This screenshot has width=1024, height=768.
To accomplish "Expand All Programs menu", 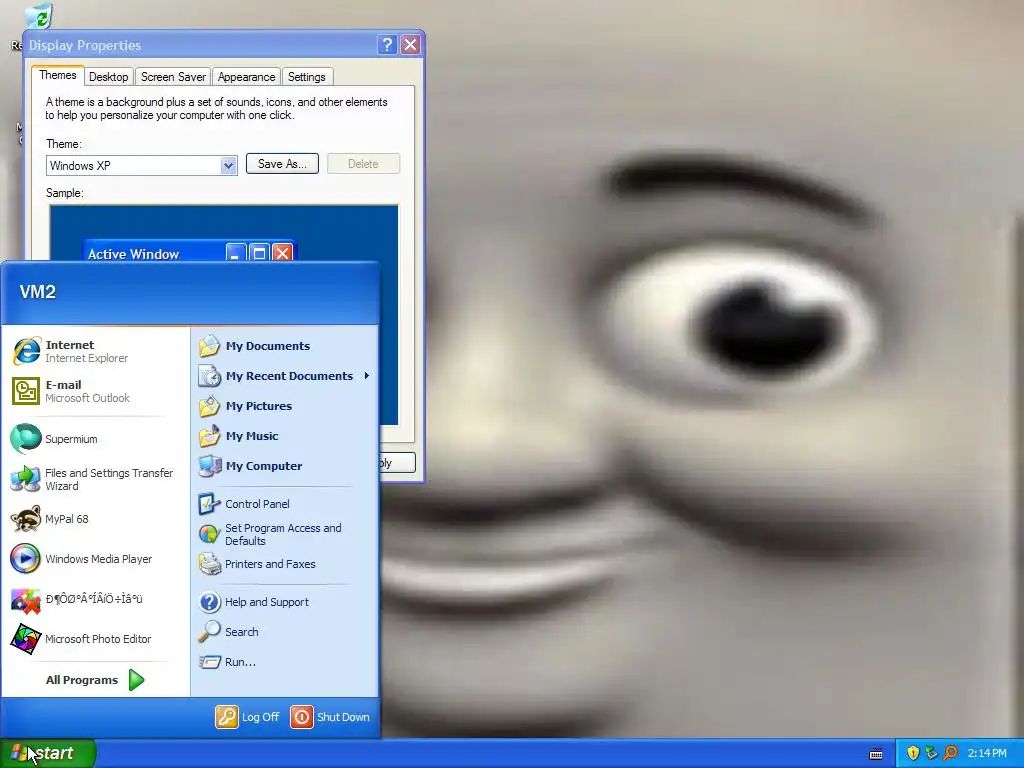I will (x=95, y=680).
